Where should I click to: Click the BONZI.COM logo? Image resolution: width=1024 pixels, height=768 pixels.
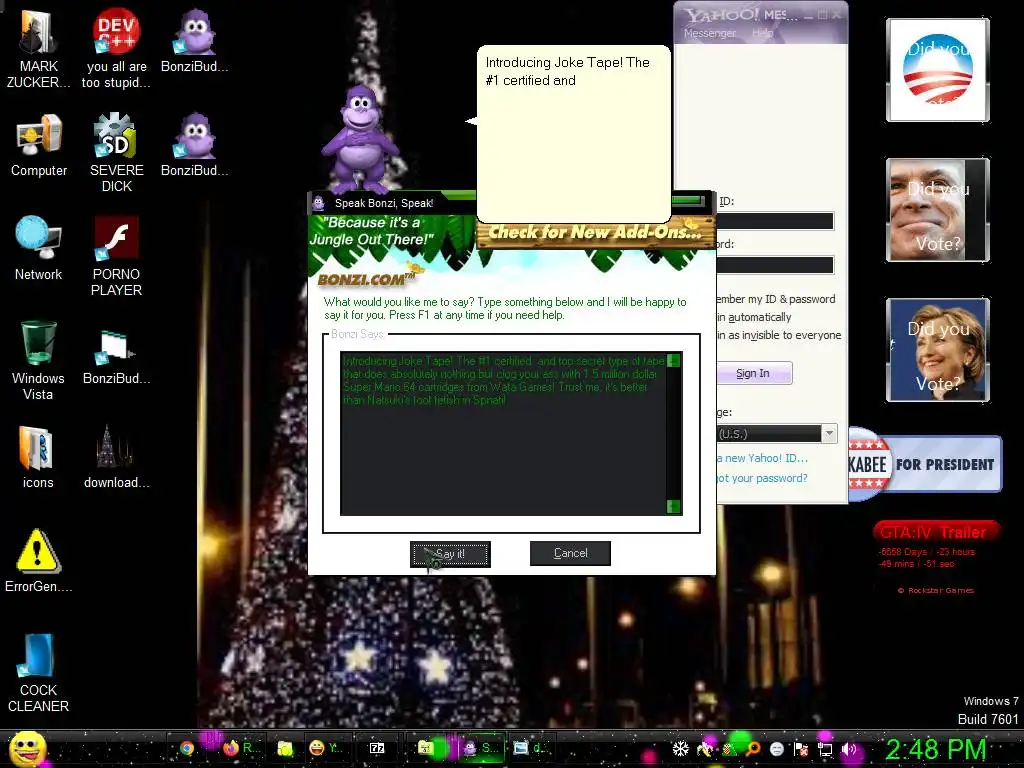[366, 280]
